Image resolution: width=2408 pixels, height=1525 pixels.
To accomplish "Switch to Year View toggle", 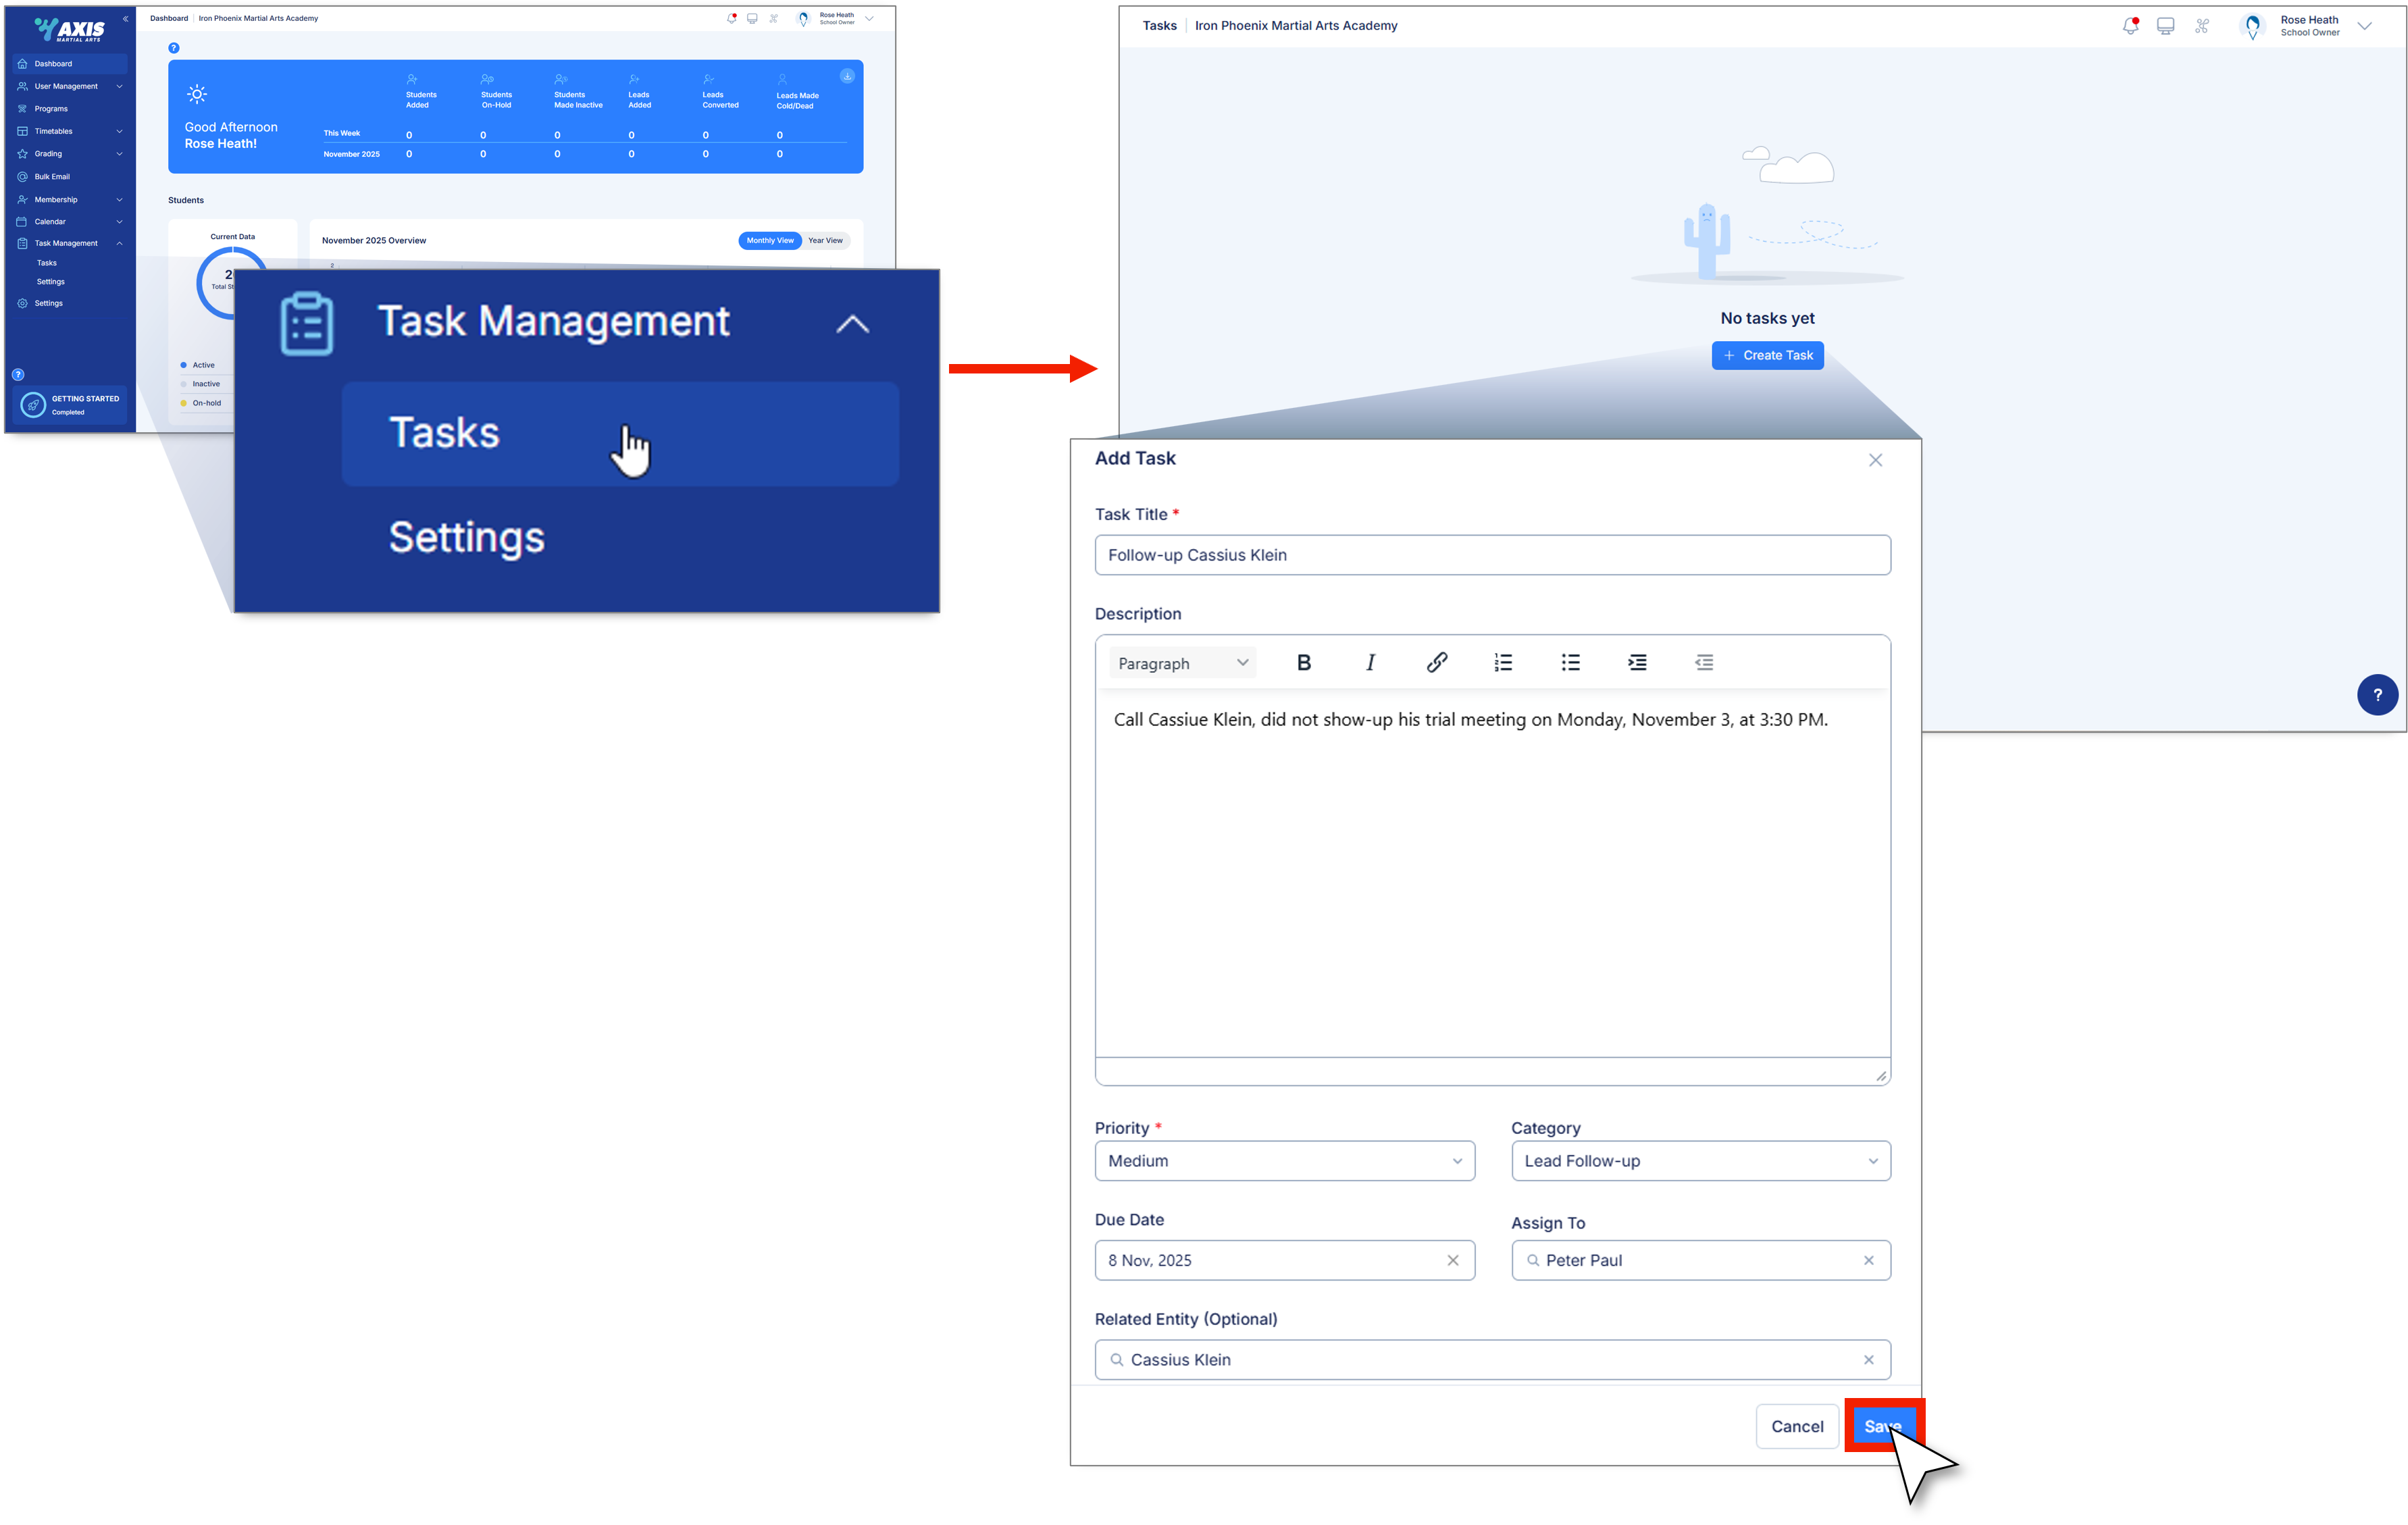I will 825,240.
